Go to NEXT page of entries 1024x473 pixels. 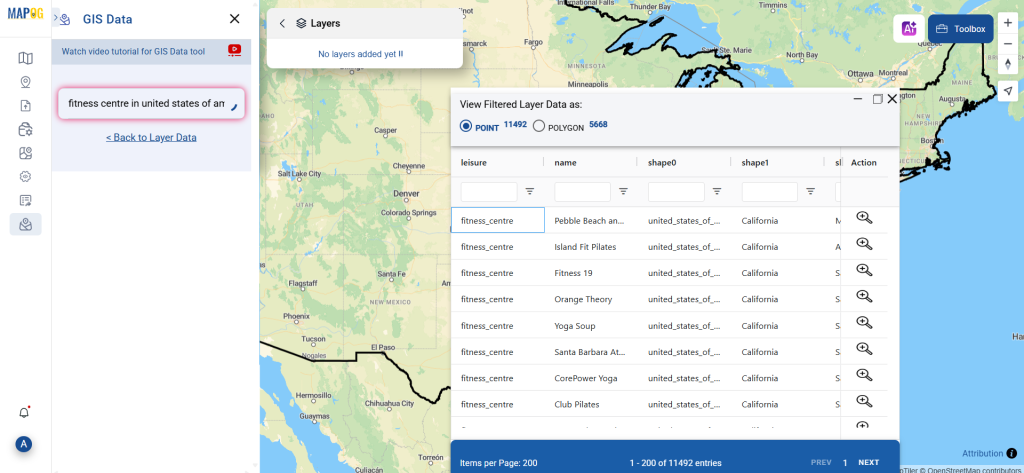click(868, 462)
